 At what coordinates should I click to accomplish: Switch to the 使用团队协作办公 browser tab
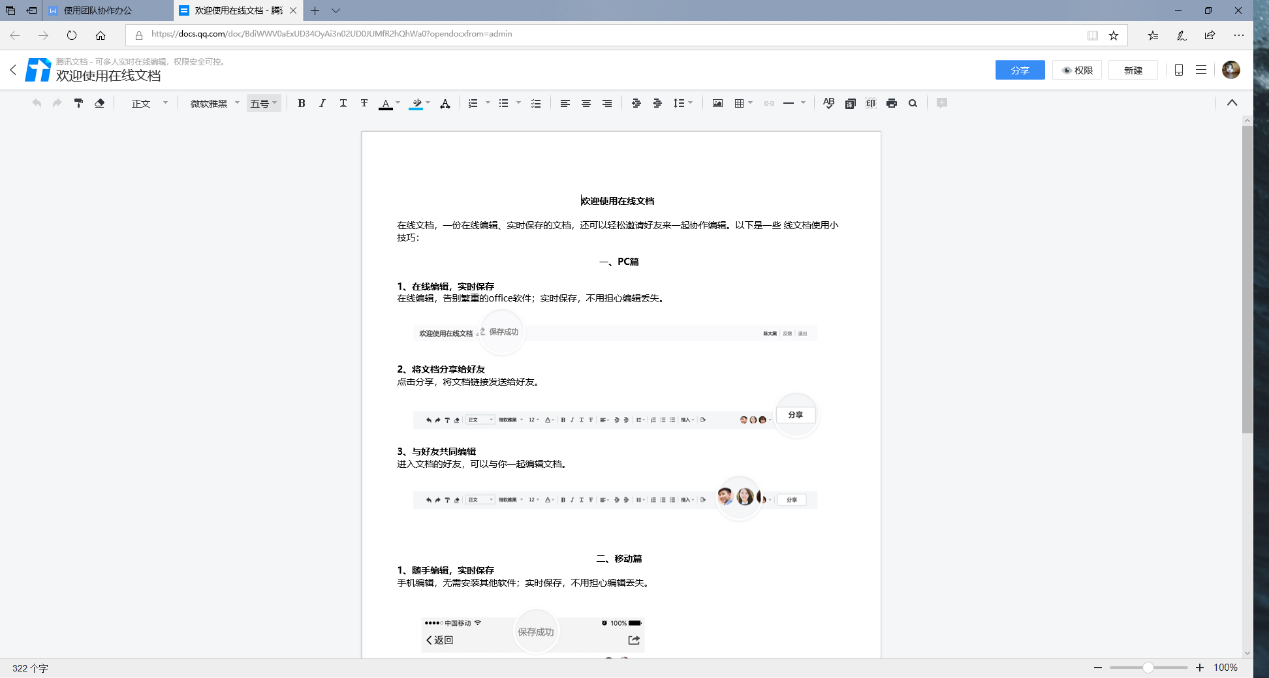tap(104, 10)
